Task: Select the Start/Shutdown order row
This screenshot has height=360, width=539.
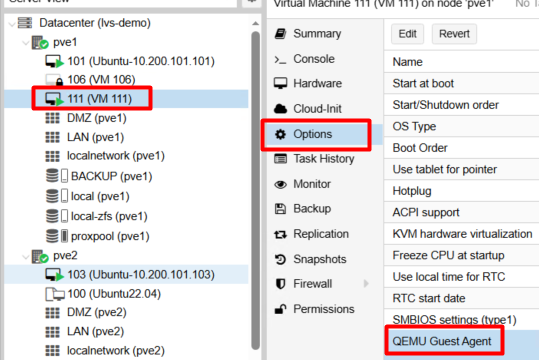Action: 461,105
